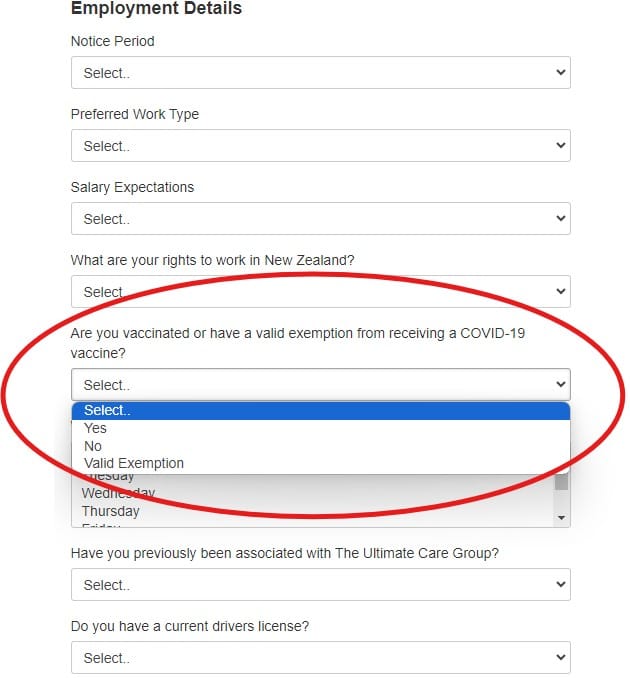
Task: Open the Preferred Work Type dropdown
Action: tap(320, 146)
